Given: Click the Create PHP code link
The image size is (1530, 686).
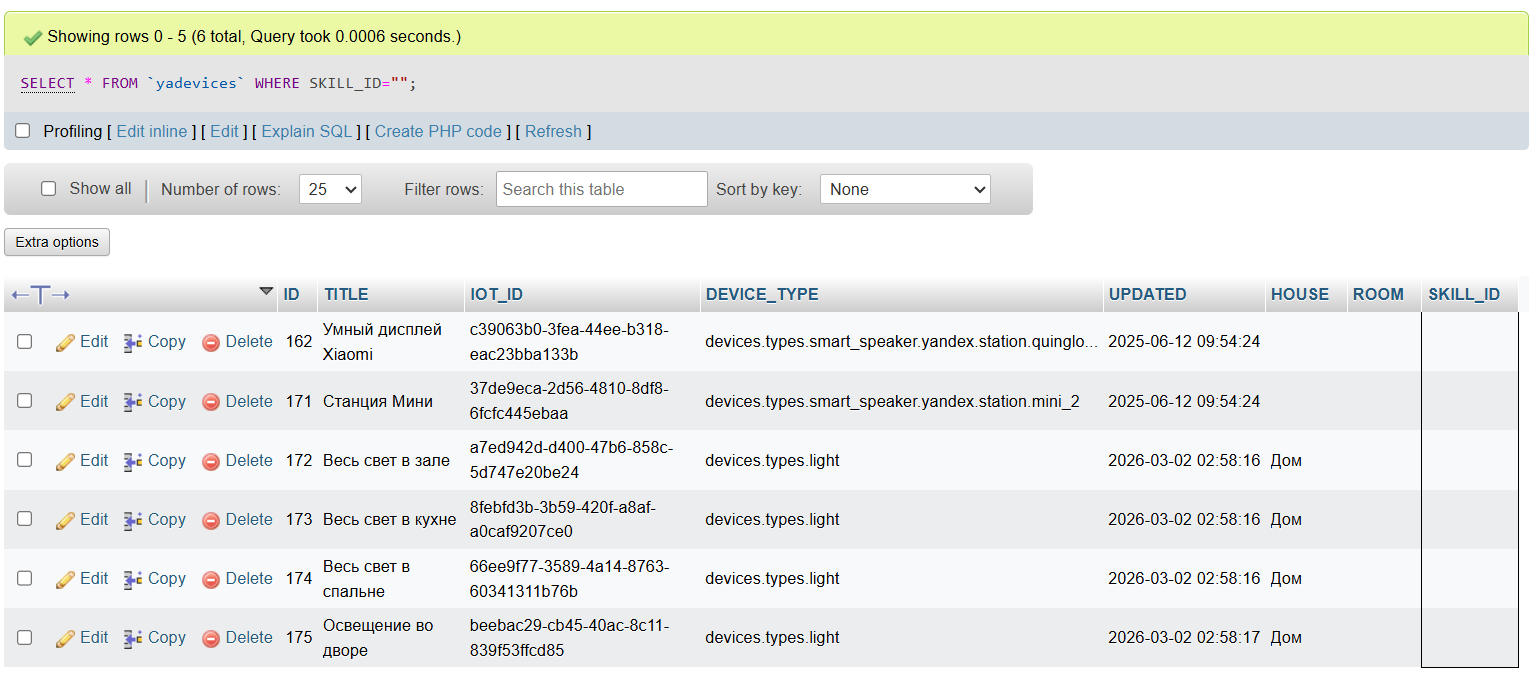Looking at the screenshot, I should click(438, 132).
